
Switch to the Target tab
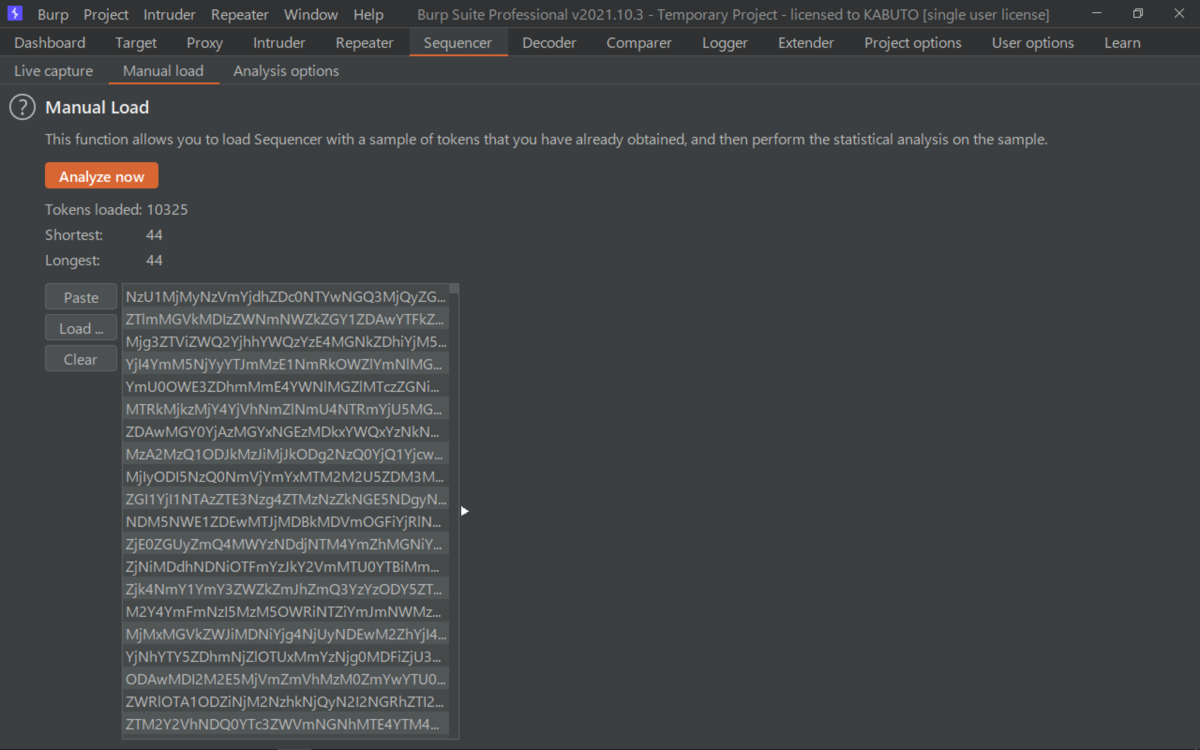(136, 43)
